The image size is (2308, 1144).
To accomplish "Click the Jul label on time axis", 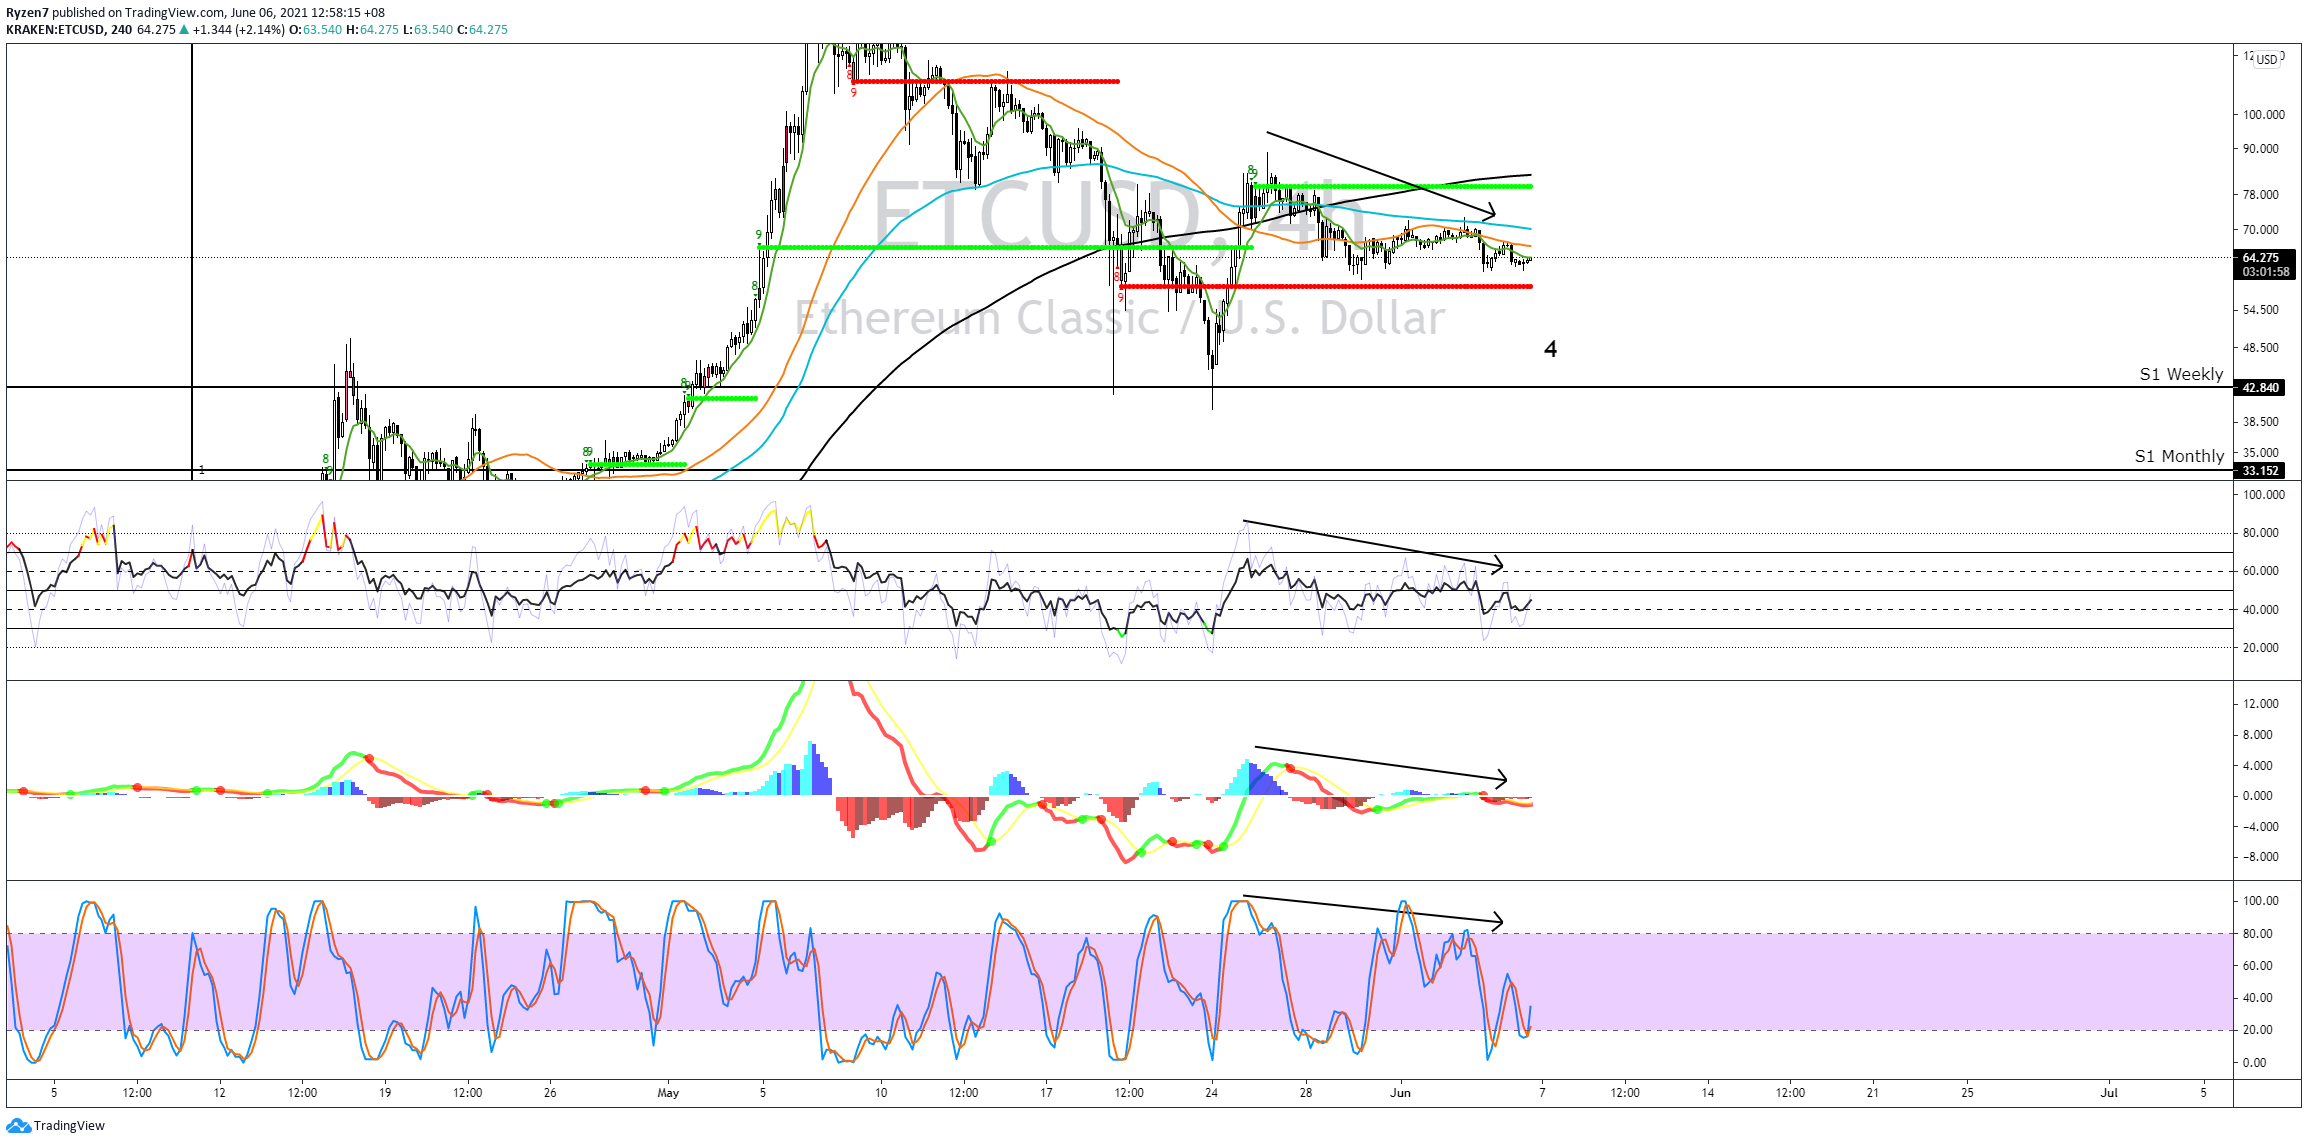I will point(2109,1093).
